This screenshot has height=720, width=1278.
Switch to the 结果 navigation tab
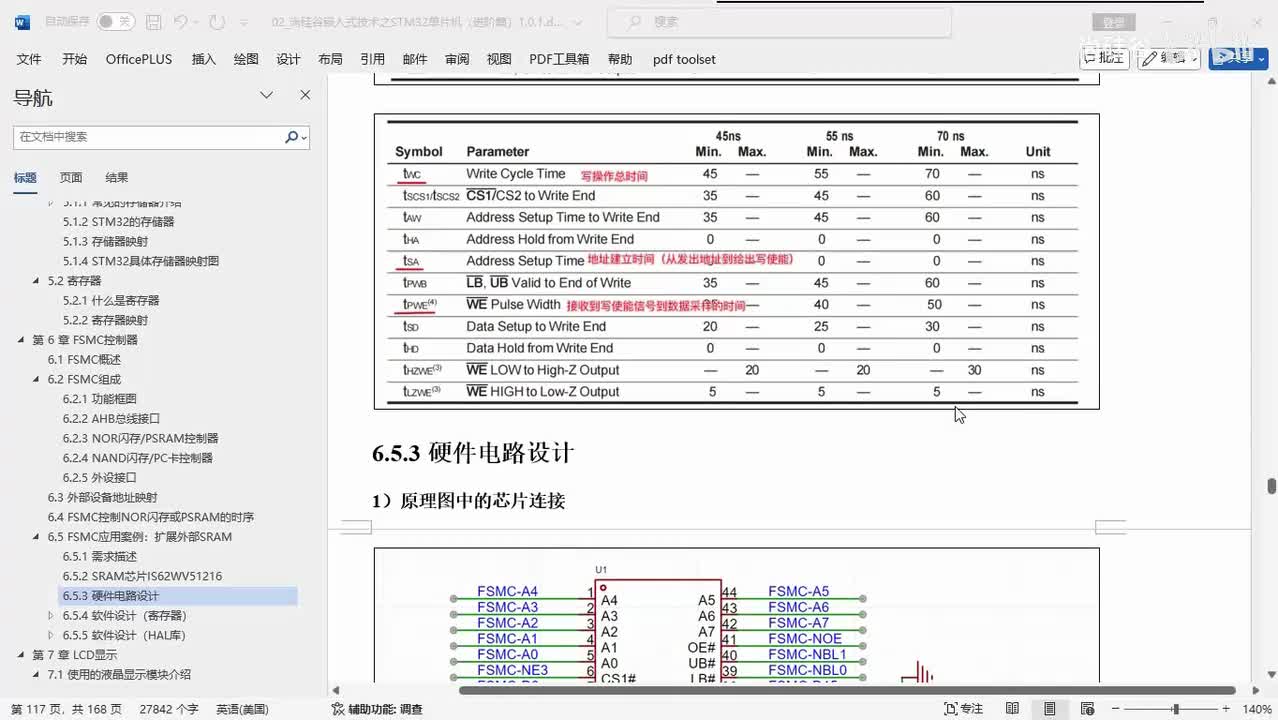[117, 177]
